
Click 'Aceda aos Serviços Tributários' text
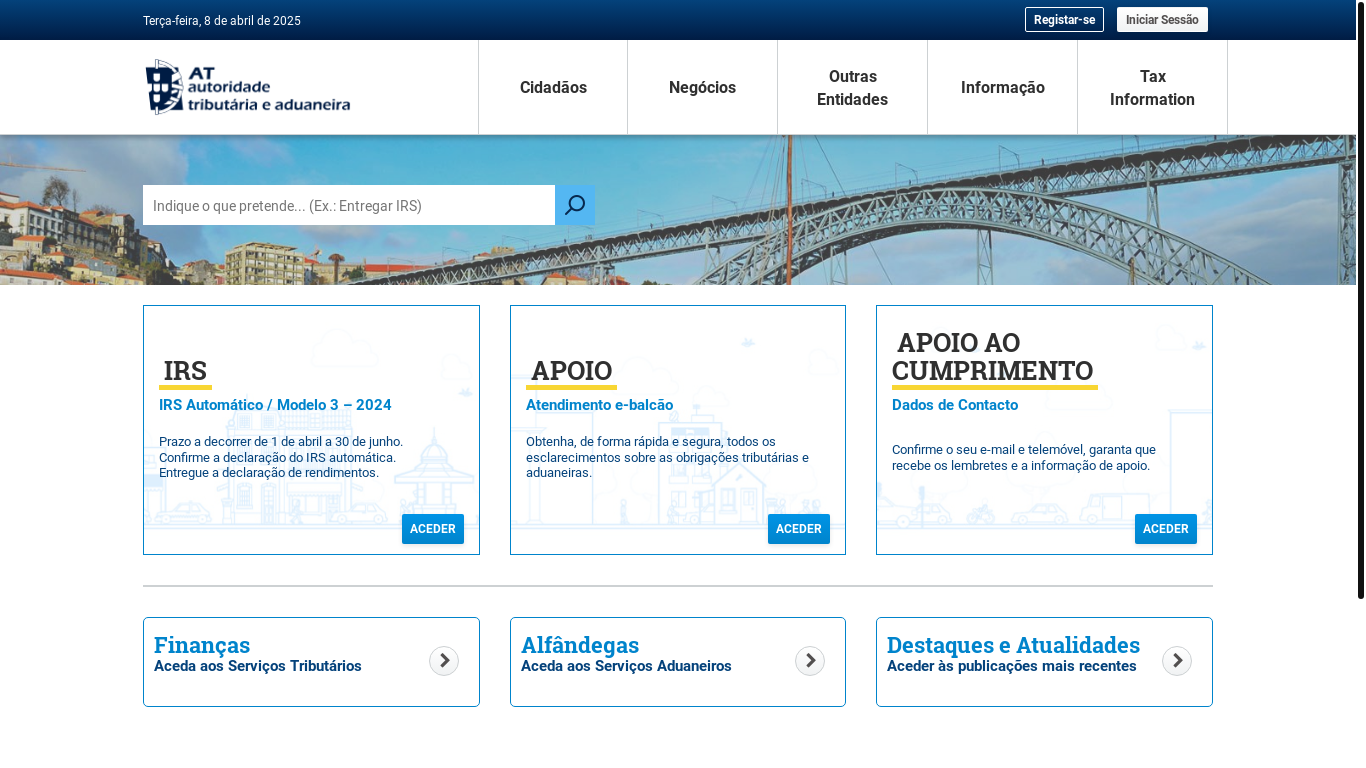click(x=258, y=666)
